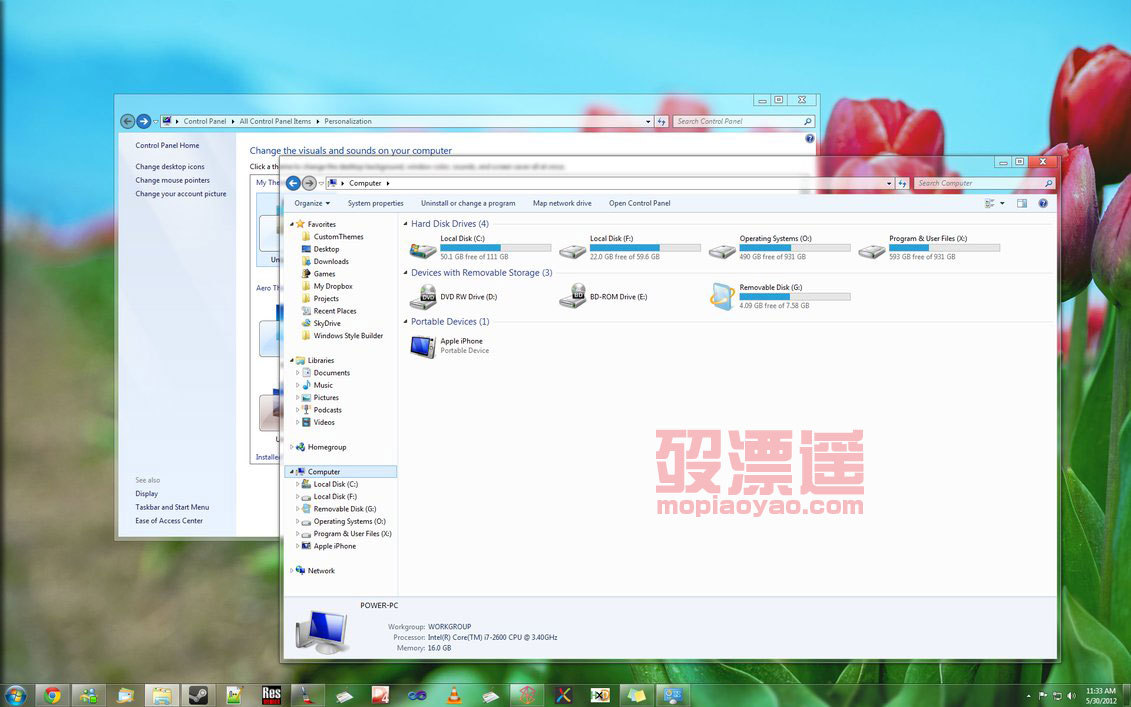Click System properties in toolbar
The height and width of the screenshot is (707, 1131).
click(376, 203)
